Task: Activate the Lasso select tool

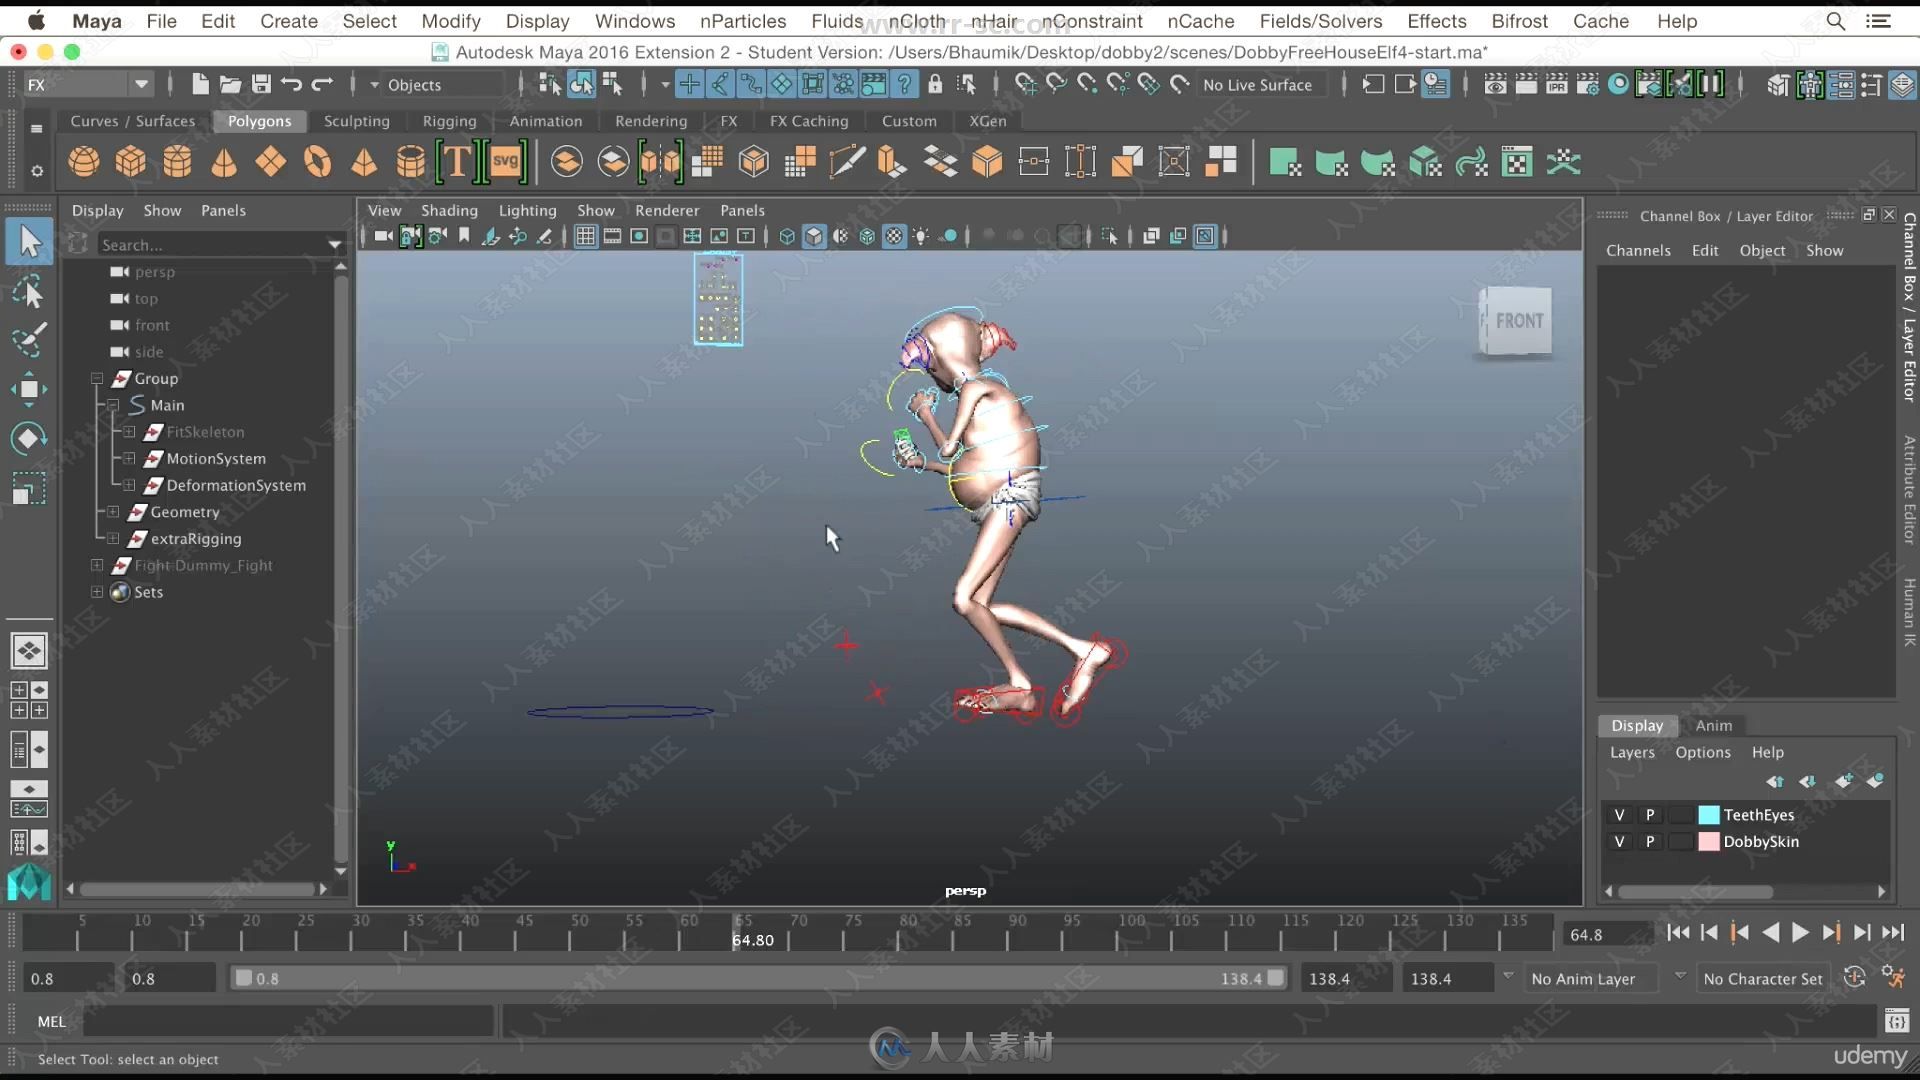Action: click(29, 292)
